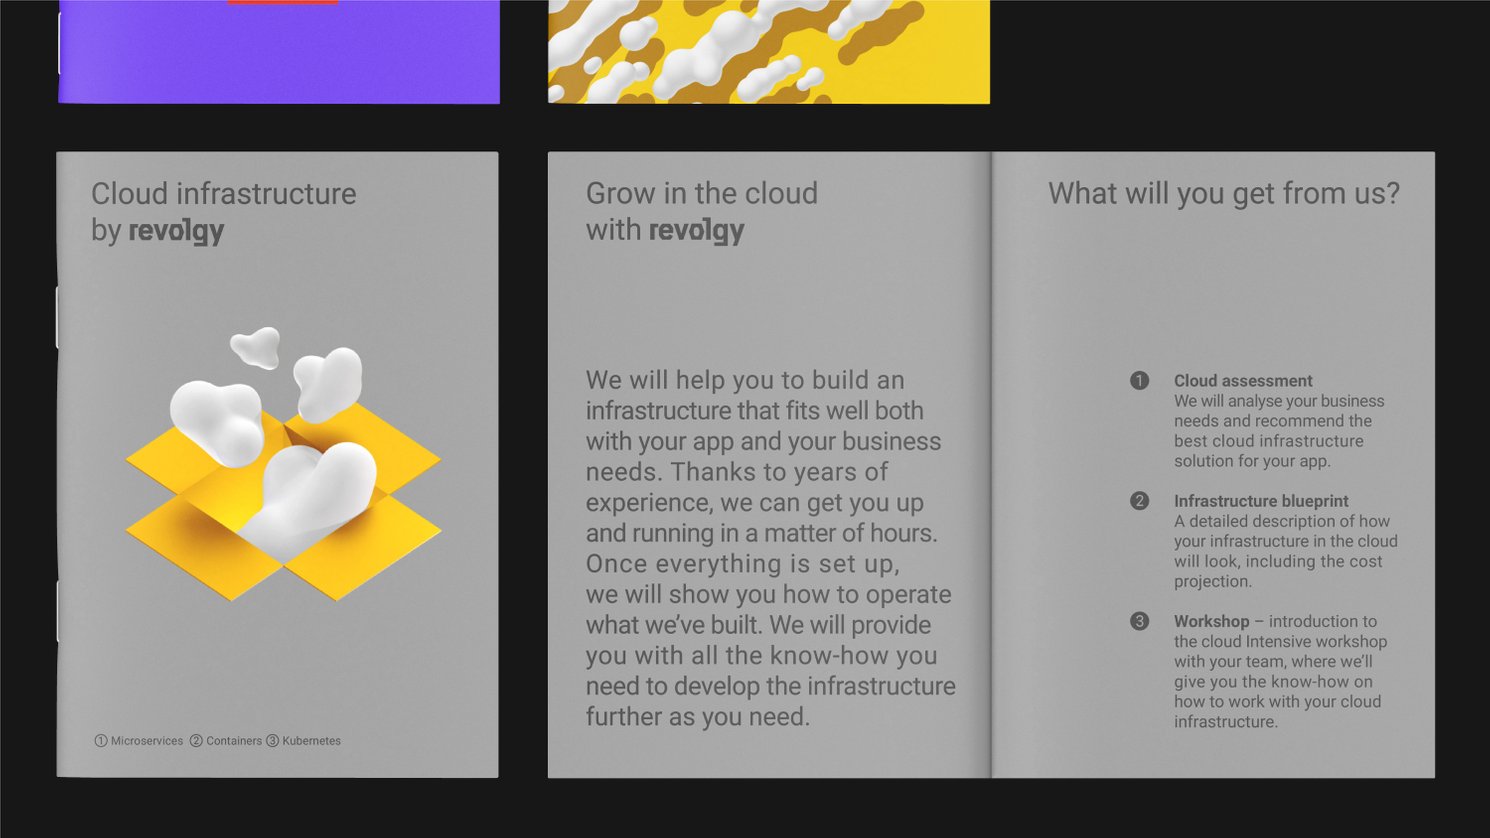Select the Cloud assessment item title
This screenshot has width=1490, height=838.
(x=1243, y=381)
